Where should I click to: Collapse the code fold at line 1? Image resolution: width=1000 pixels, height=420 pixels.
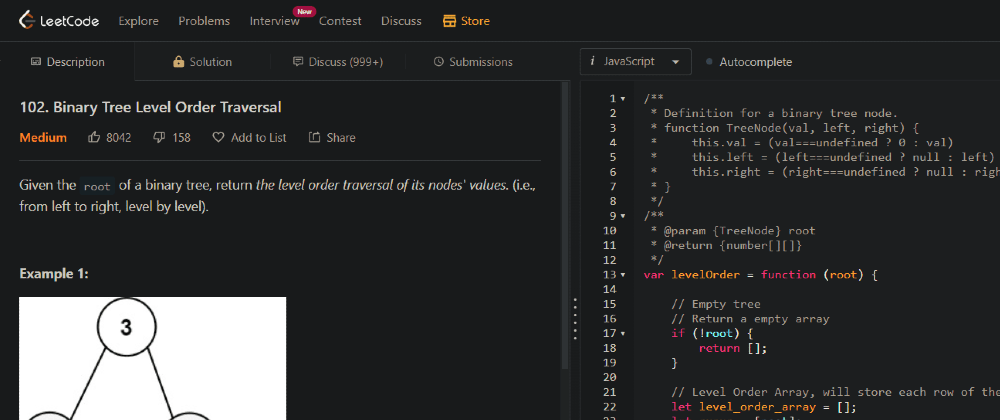(622, 99)
